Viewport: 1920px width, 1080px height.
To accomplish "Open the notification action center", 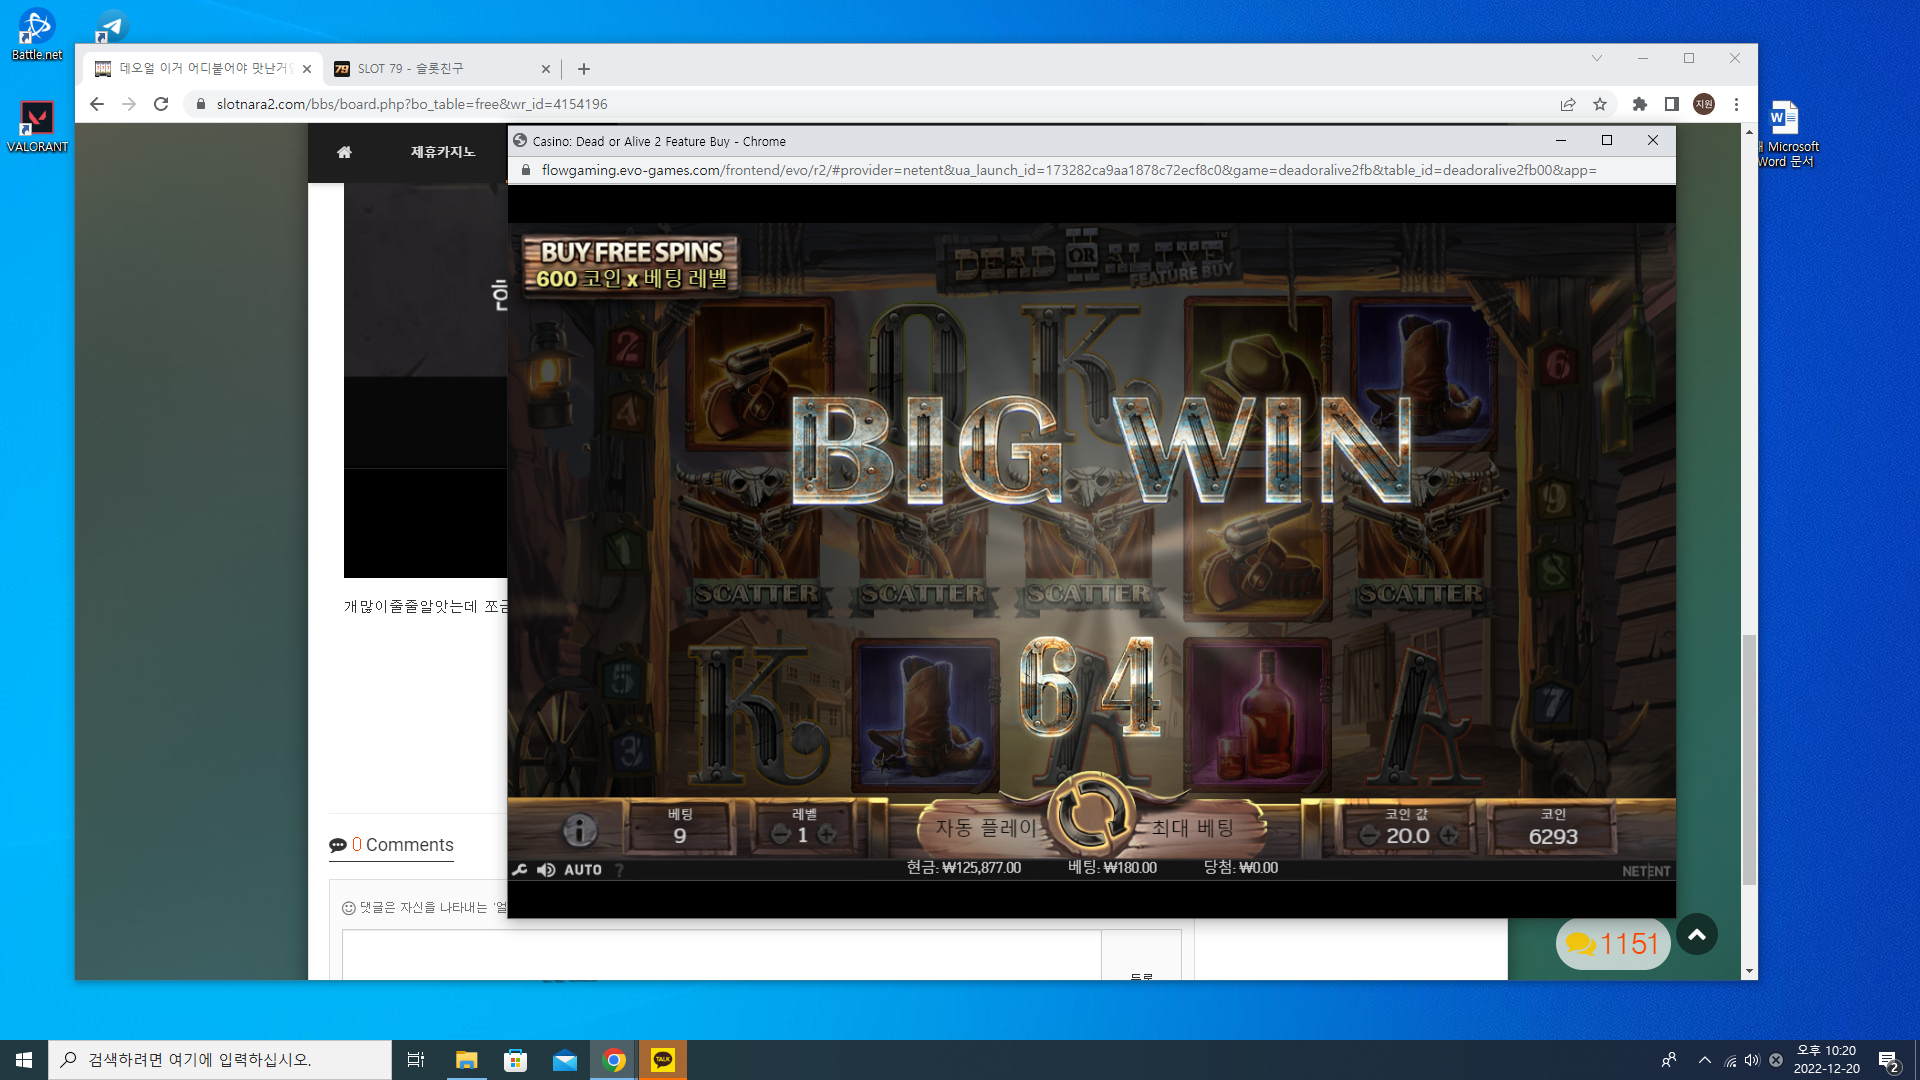I will pos(1889,1061).
